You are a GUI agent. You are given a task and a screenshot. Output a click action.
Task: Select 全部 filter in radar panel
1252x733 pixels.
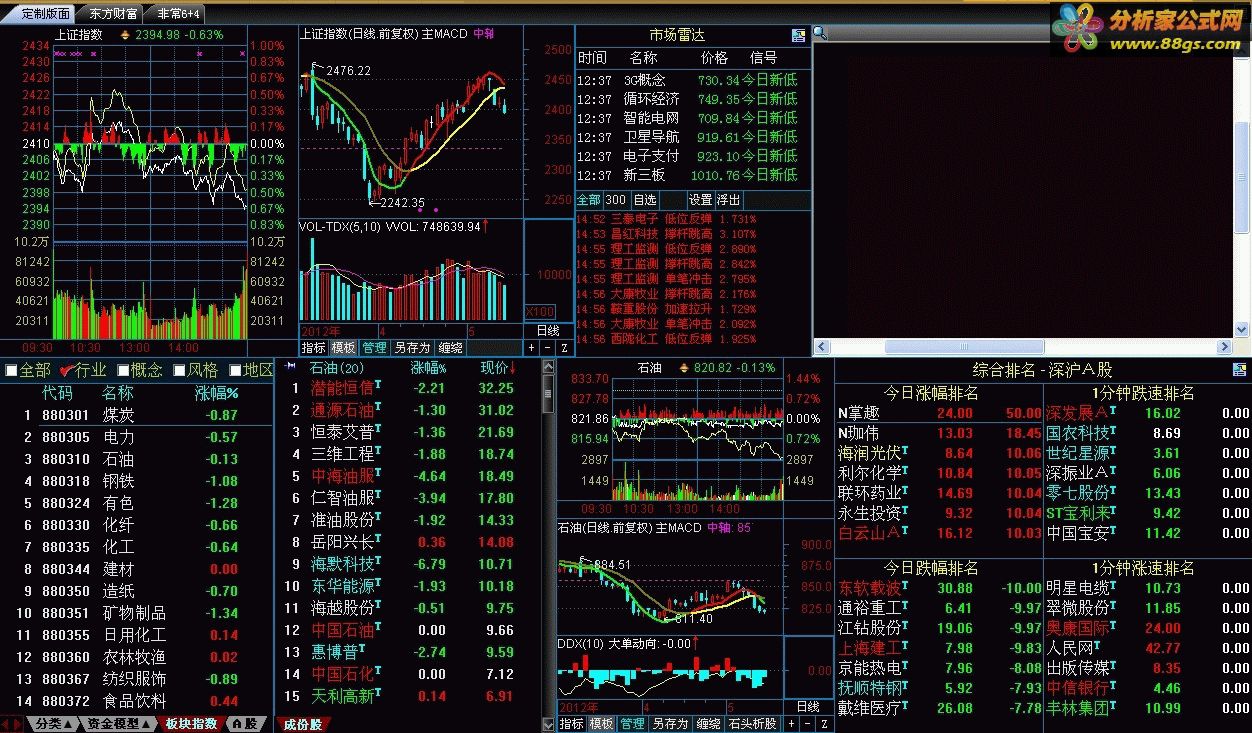click(x=589, y=200)
